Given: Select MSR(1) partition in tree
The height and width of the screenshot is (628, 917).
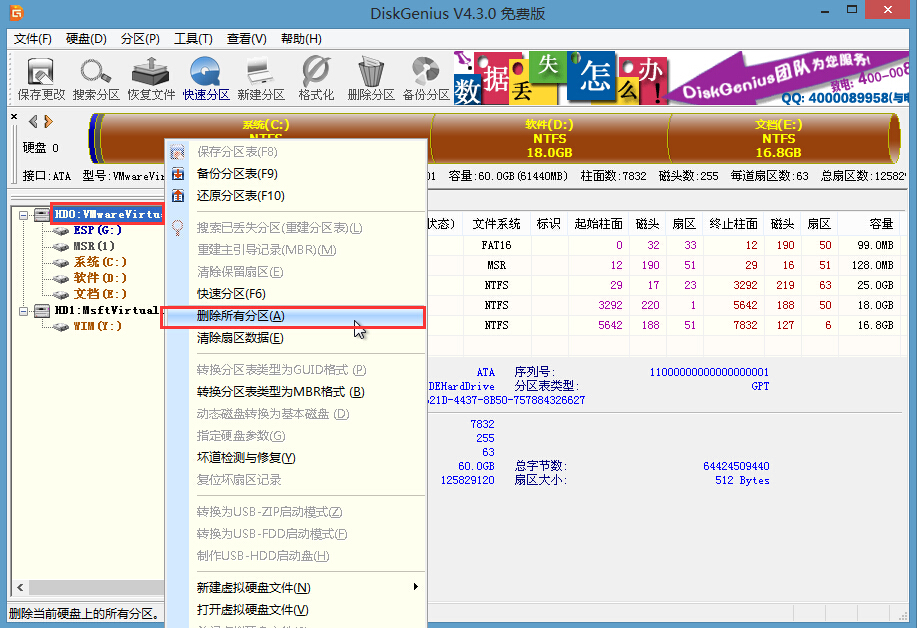Looking at the screenshot, I should 94,246.
